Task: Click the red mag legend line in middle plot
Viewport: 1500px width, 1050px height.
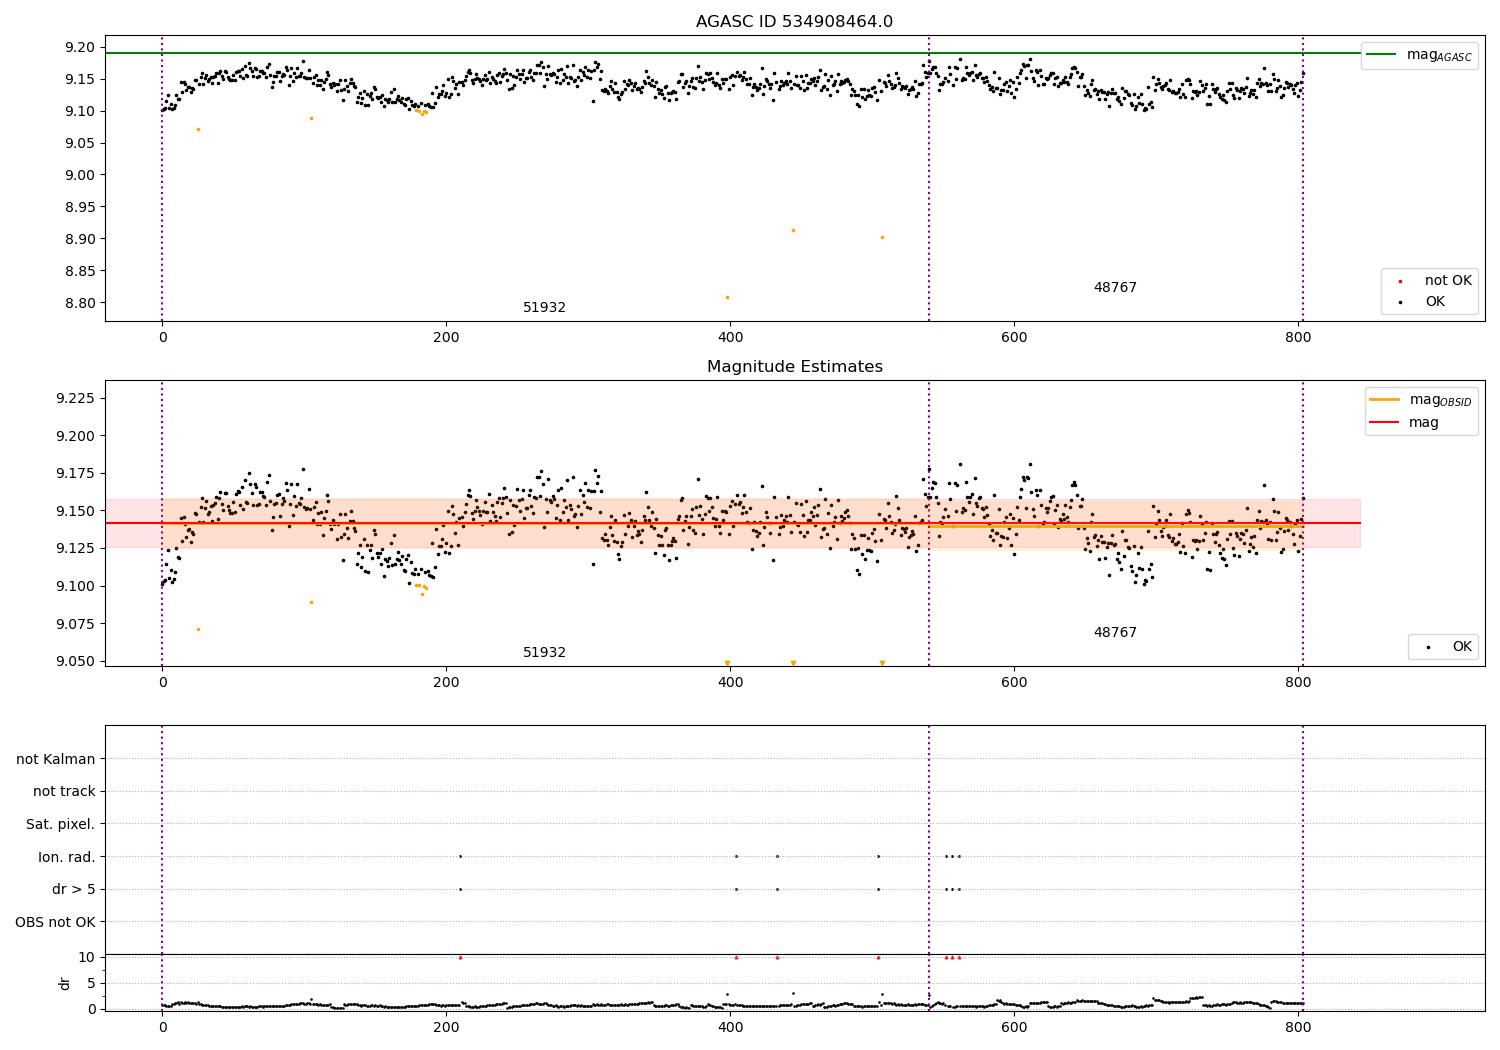Action: coord(1385,423)
